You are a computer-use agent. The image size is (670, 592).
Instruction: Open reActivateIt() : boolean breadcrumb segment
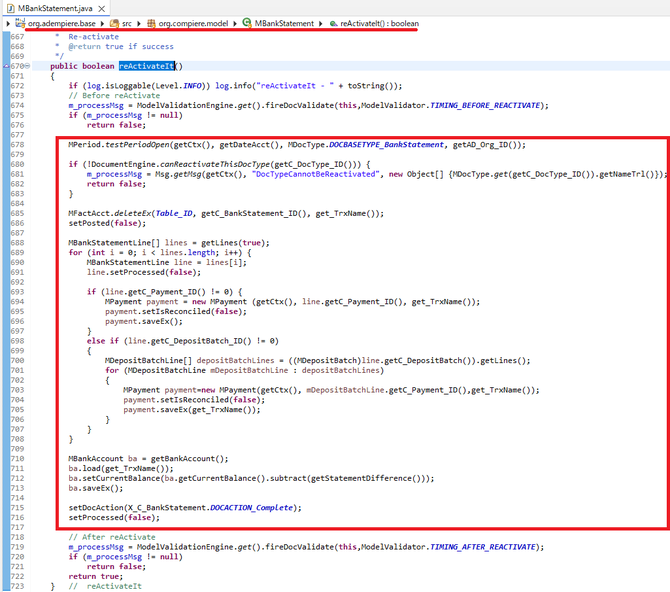point(379,24)
